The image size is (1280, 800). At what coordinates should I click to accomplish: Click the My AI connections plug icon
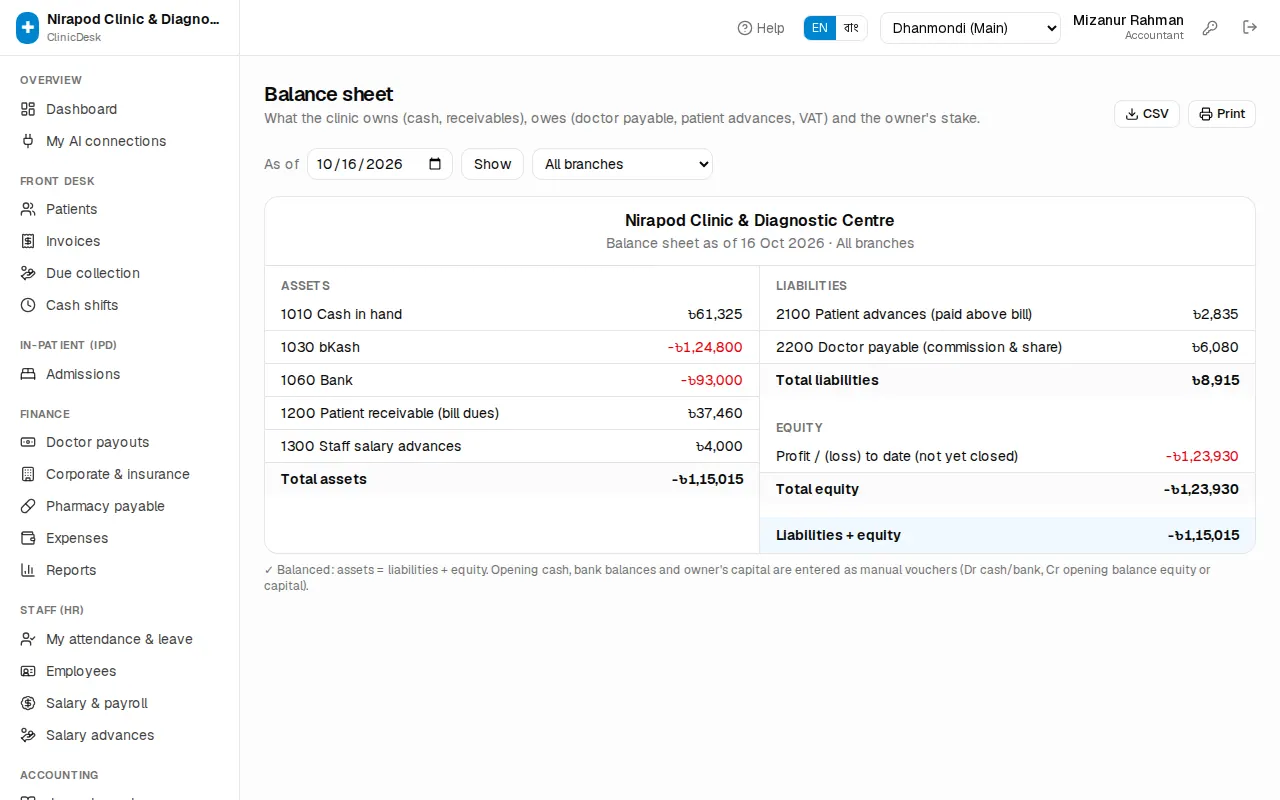(28, 141)
